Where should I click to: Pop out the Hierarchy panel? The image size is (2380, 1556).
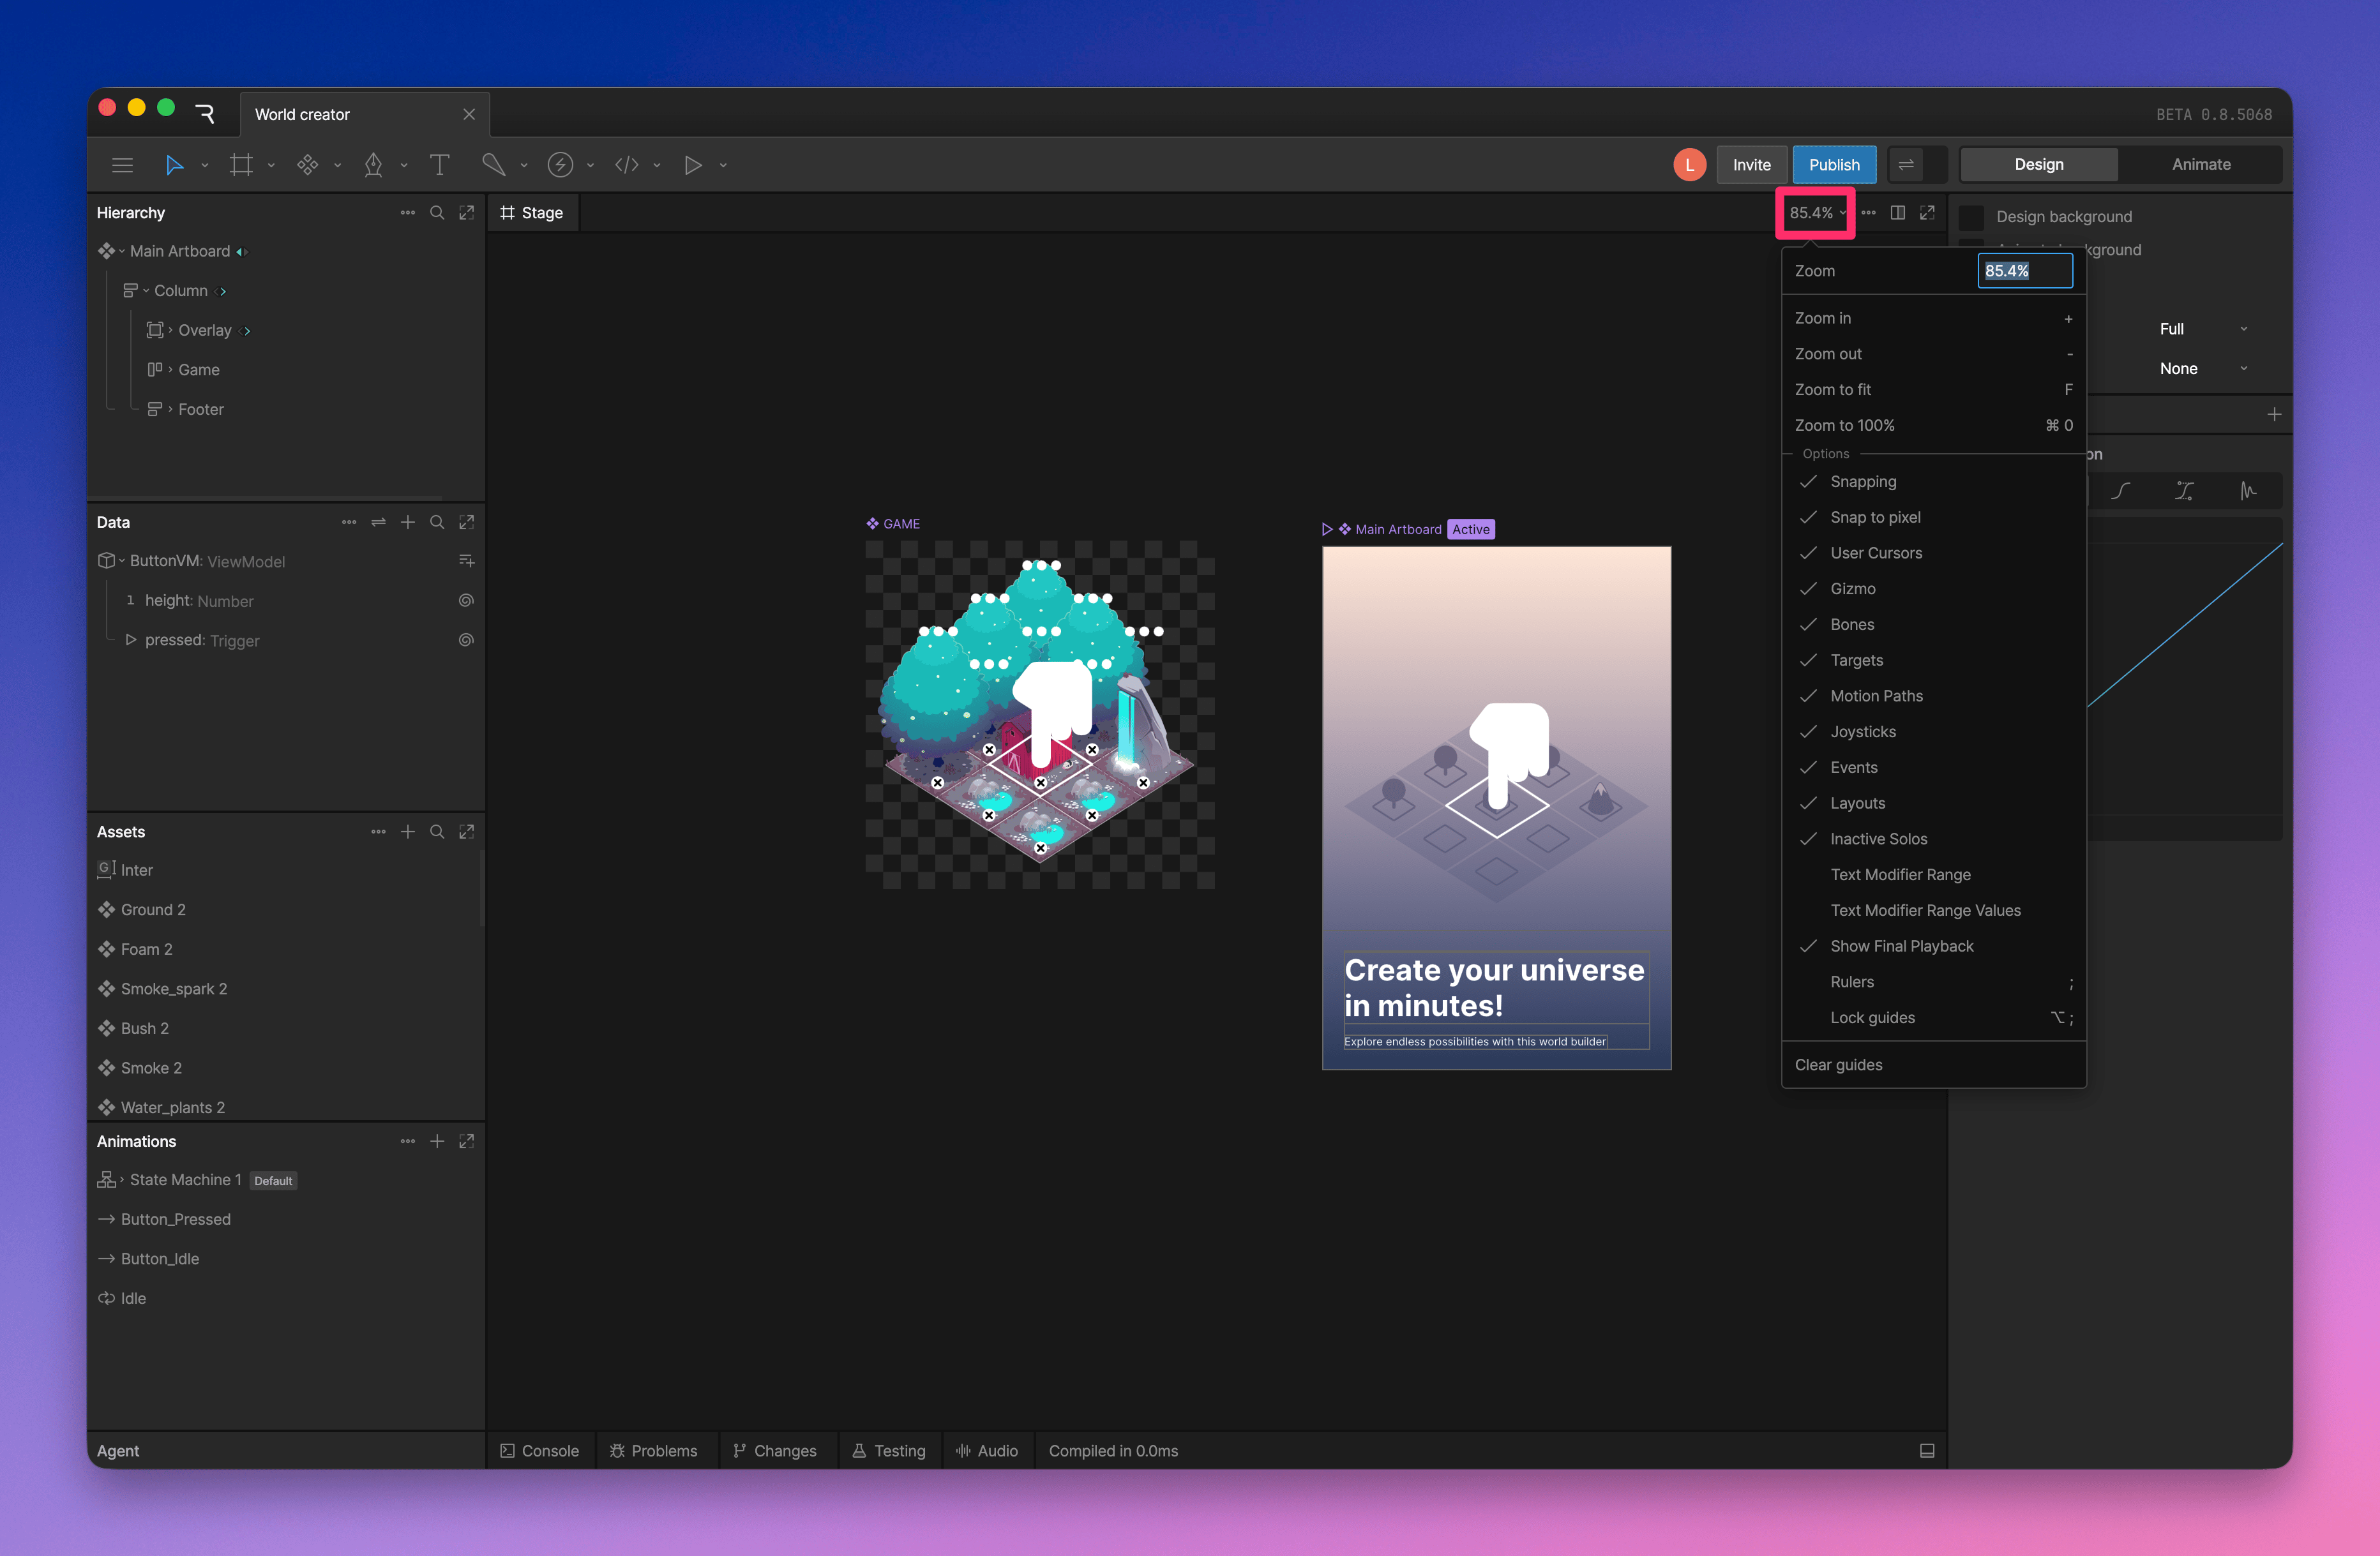coord(467,213)
